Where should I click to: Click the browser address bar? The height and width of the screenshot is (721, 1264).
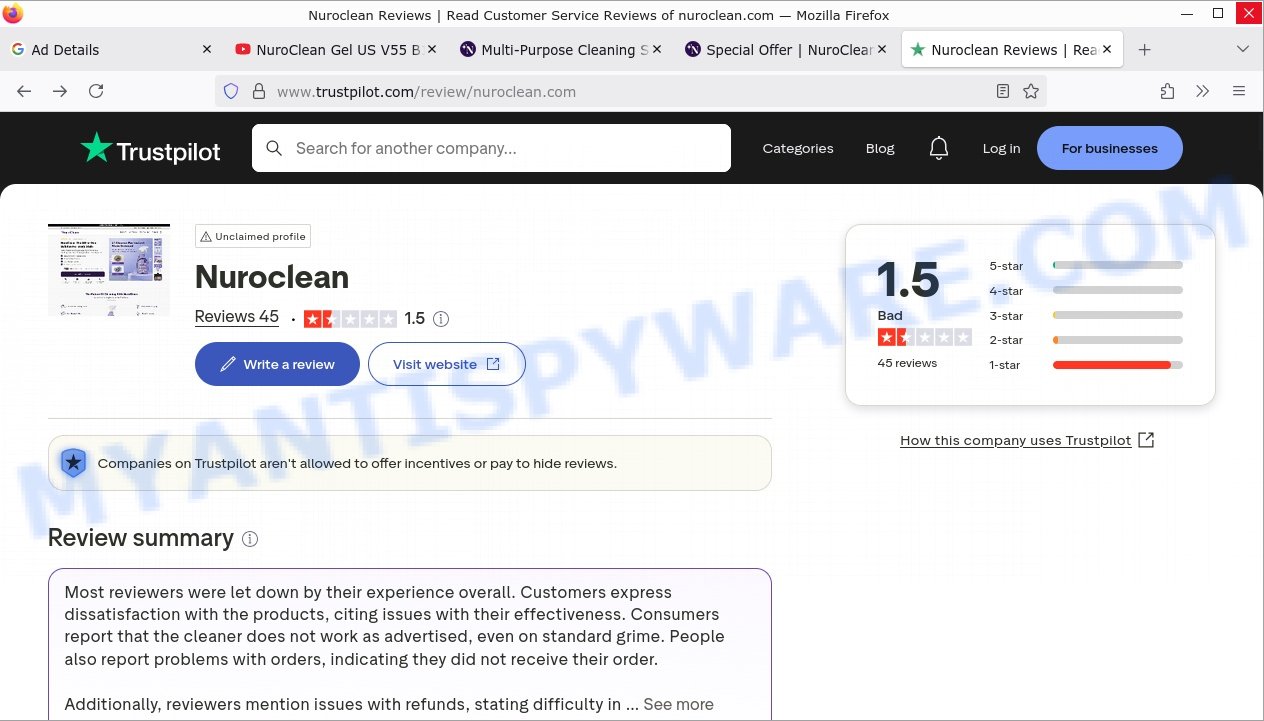pos(630,91)
